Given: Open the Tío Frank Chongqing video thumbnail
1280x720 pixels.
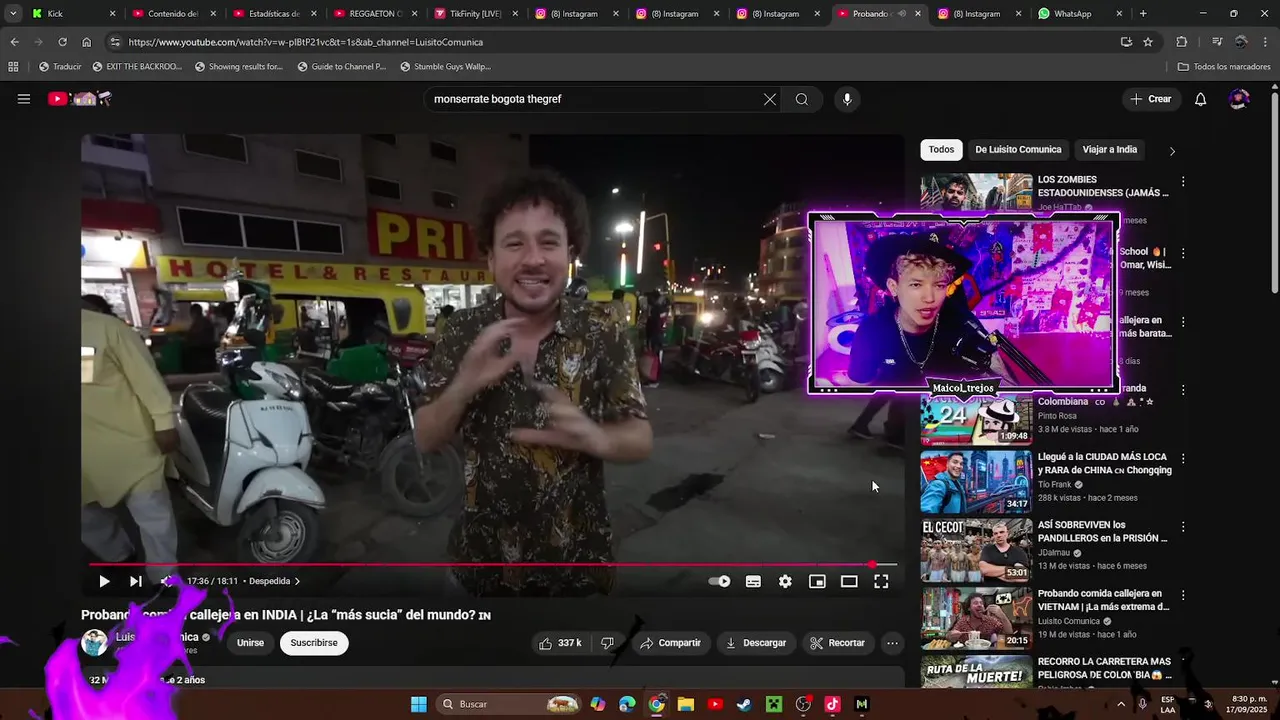Looking at the screenshot, I should click(976, 481).
